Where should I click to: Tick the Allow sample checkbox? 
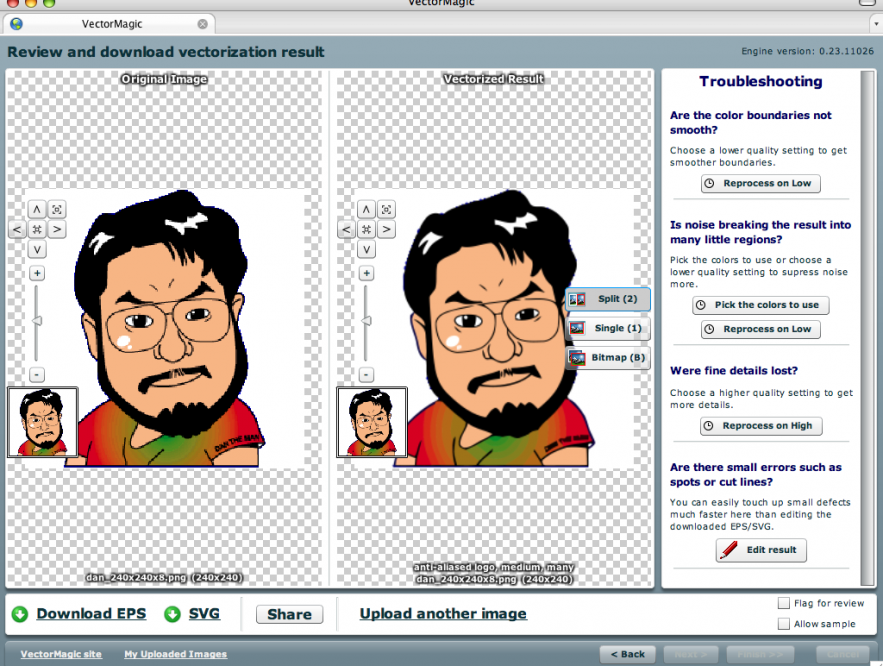pos(783,624)
